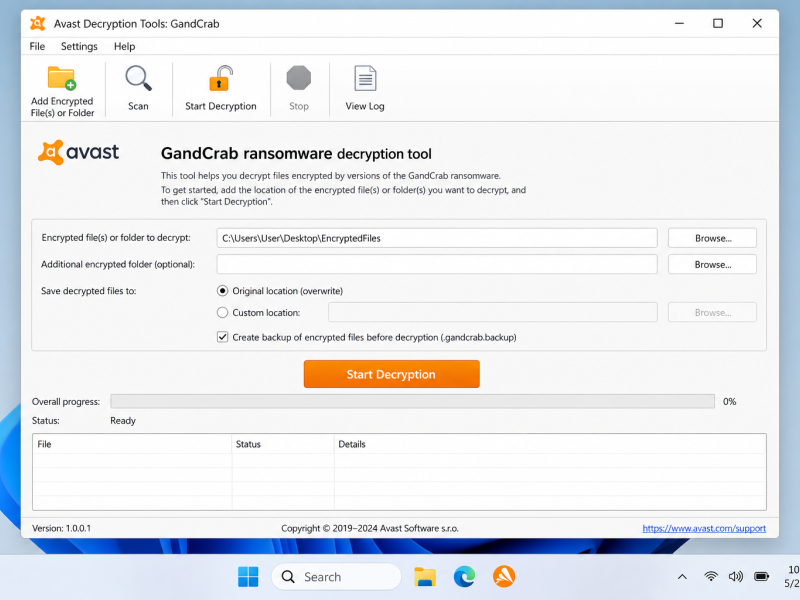Click the battery tray icon

[x=761, y=577]
